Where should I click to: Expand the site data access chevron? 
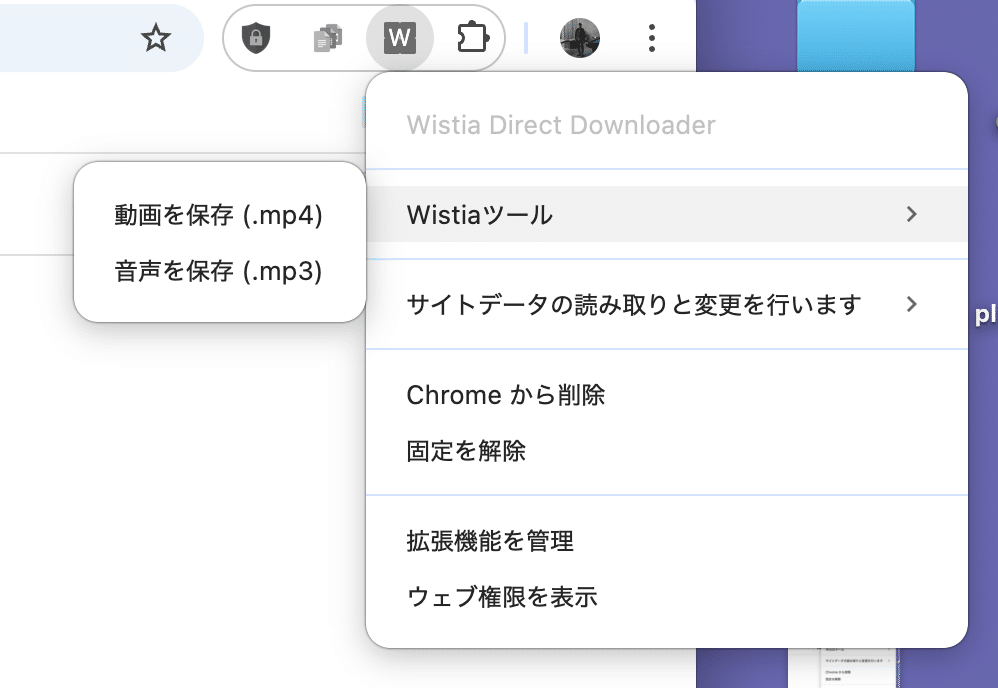[x=911, y=304]
